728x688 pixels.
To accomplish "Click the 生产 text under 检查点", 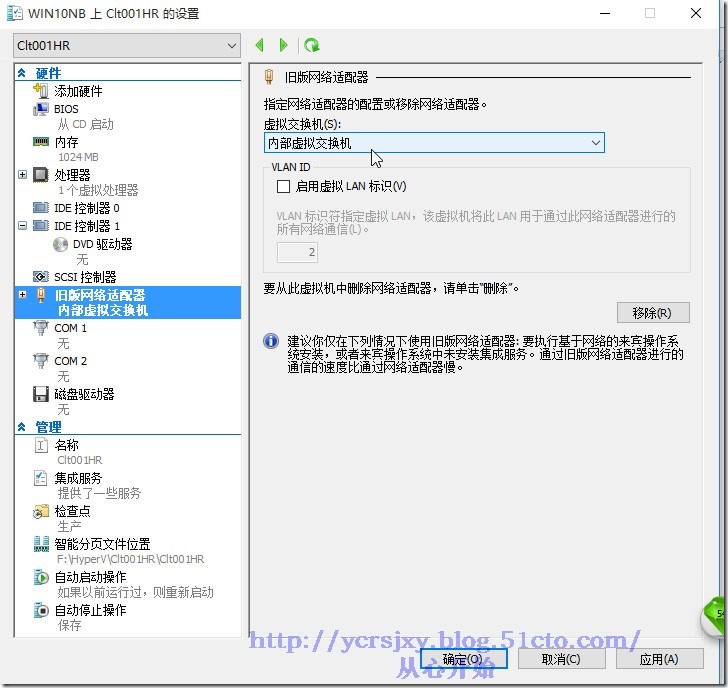I will click(70, 526).
